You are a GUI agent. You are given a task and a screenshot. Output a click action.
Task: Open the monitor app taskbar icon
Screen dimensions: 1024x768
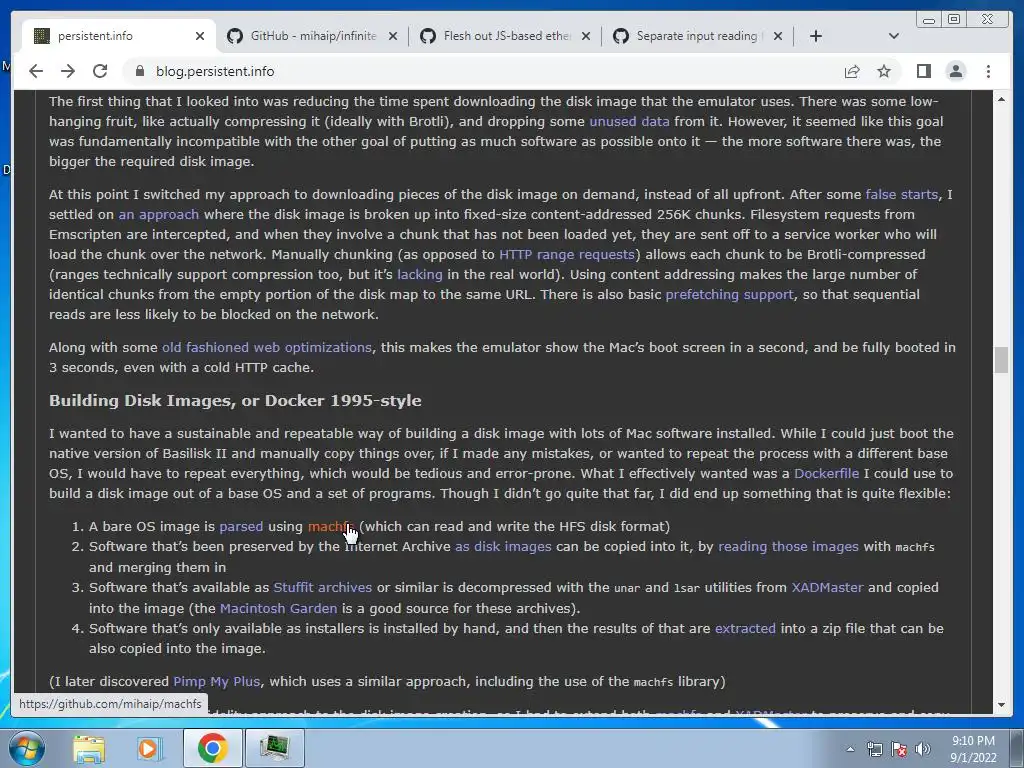[274, 748]
